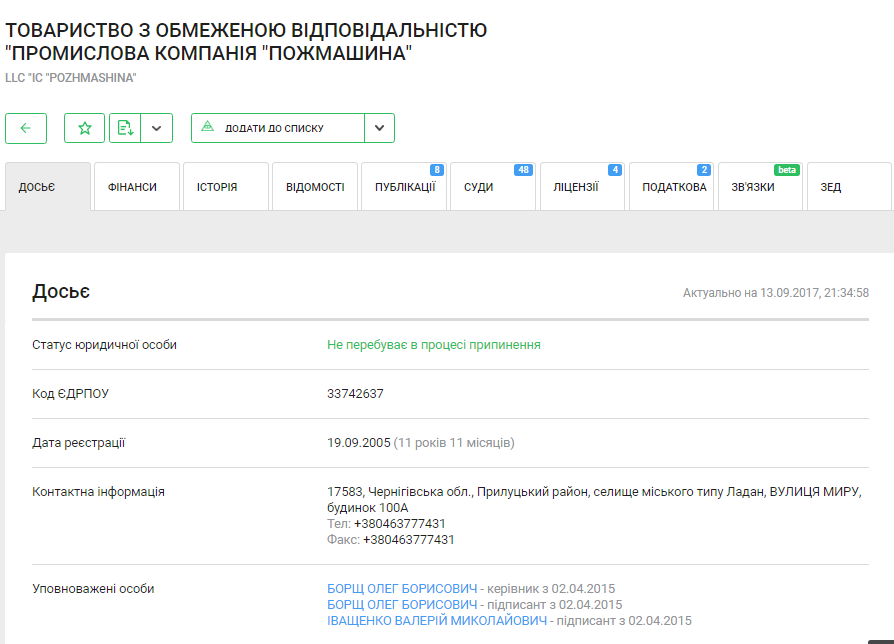
Task: Click the back arrow button
Action: [26, 128]
